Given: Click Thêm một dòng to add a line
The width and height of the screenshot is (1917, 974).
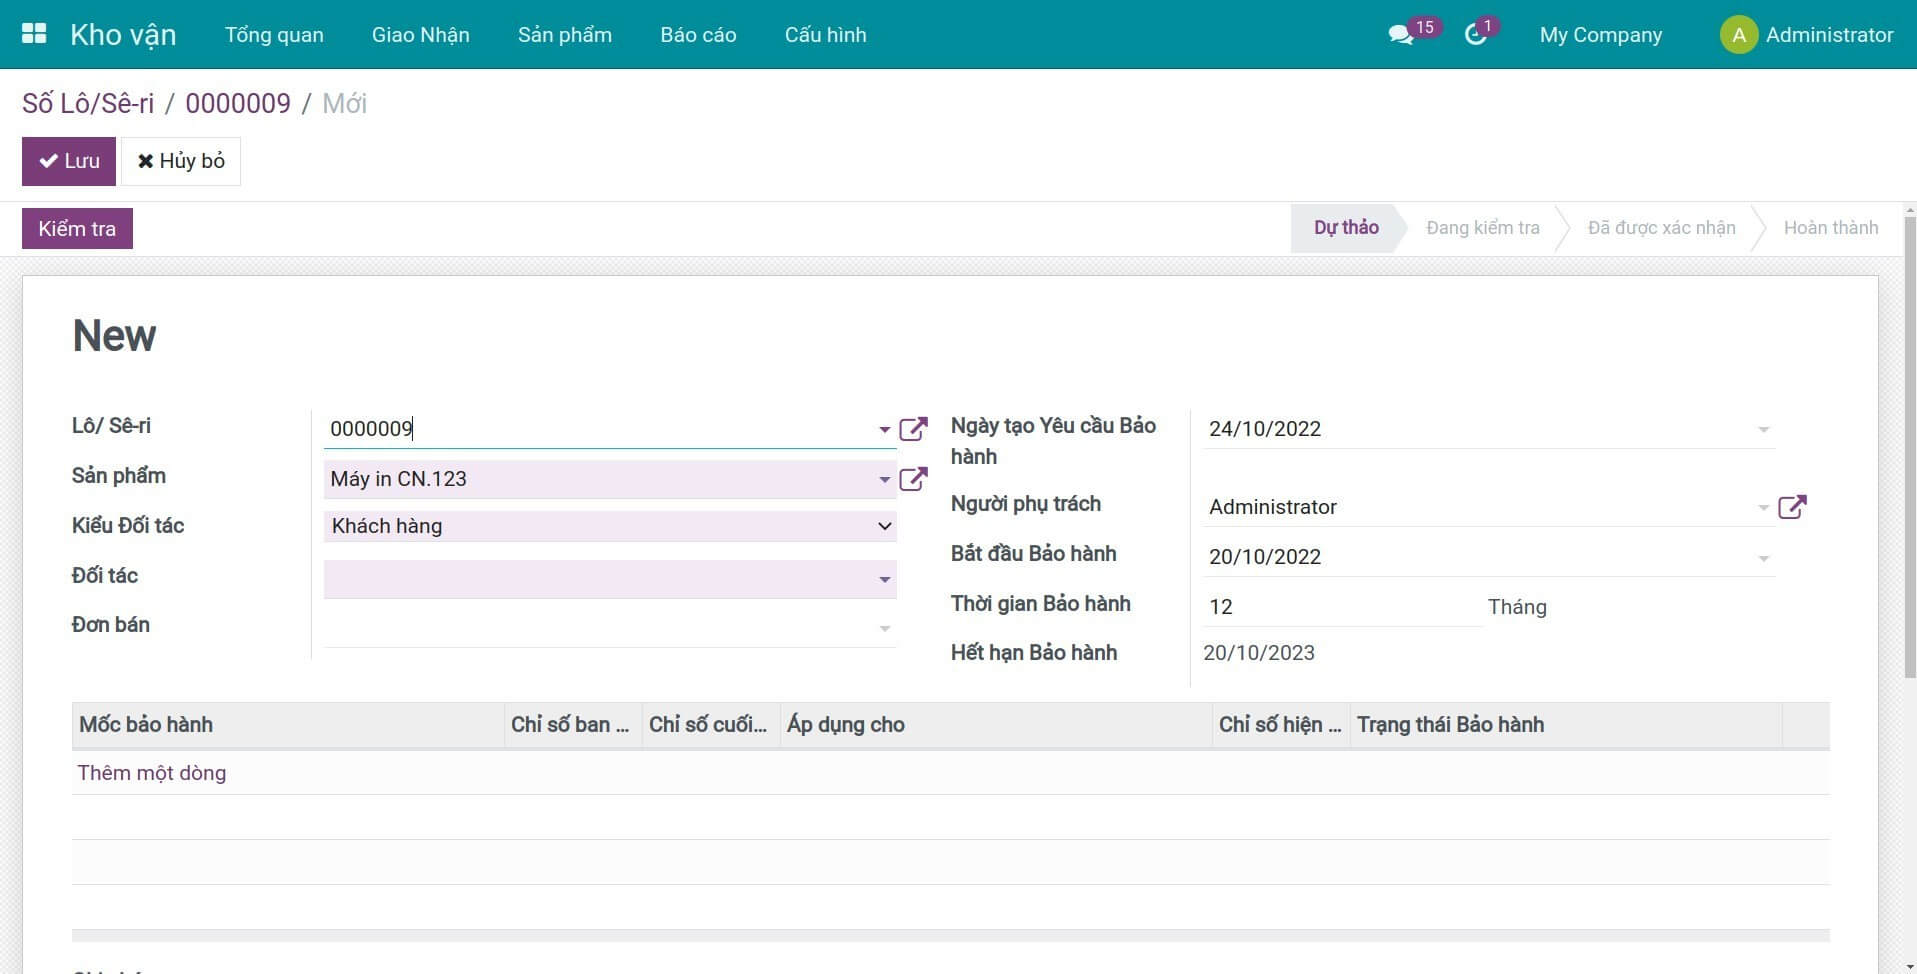Looking at the screenshot, I should (152, 773).
